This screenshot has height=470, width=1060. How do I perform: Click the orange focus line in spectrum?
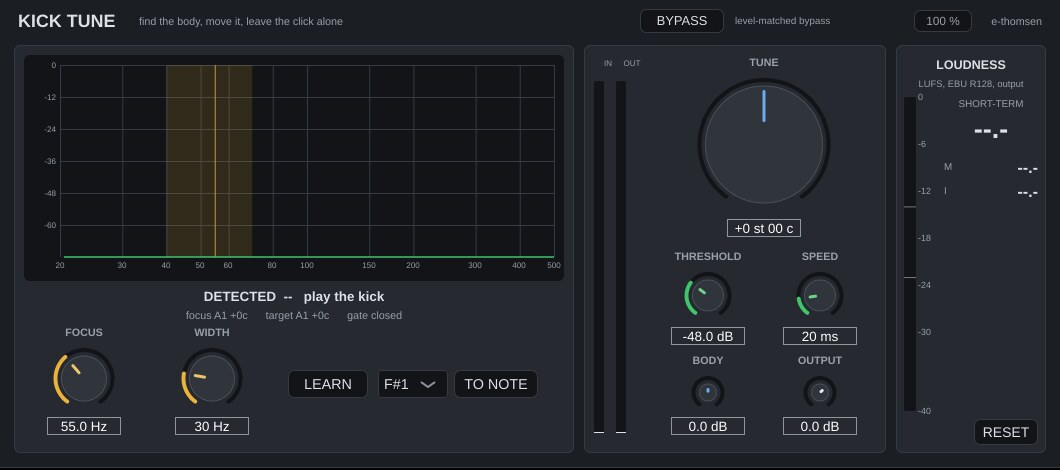coord(216,161)
